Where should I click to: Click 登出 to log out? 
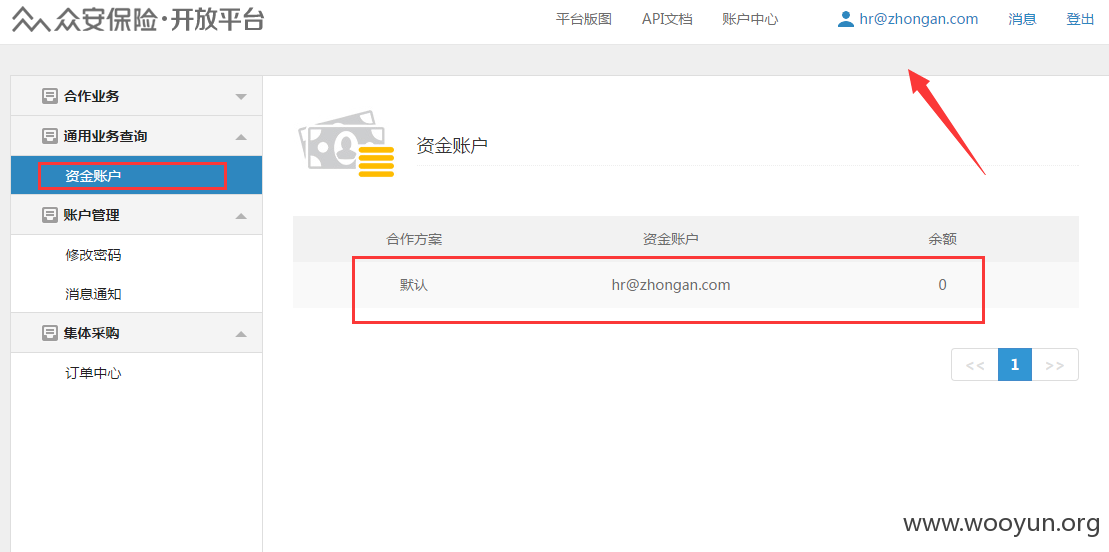click(1080, 19)
